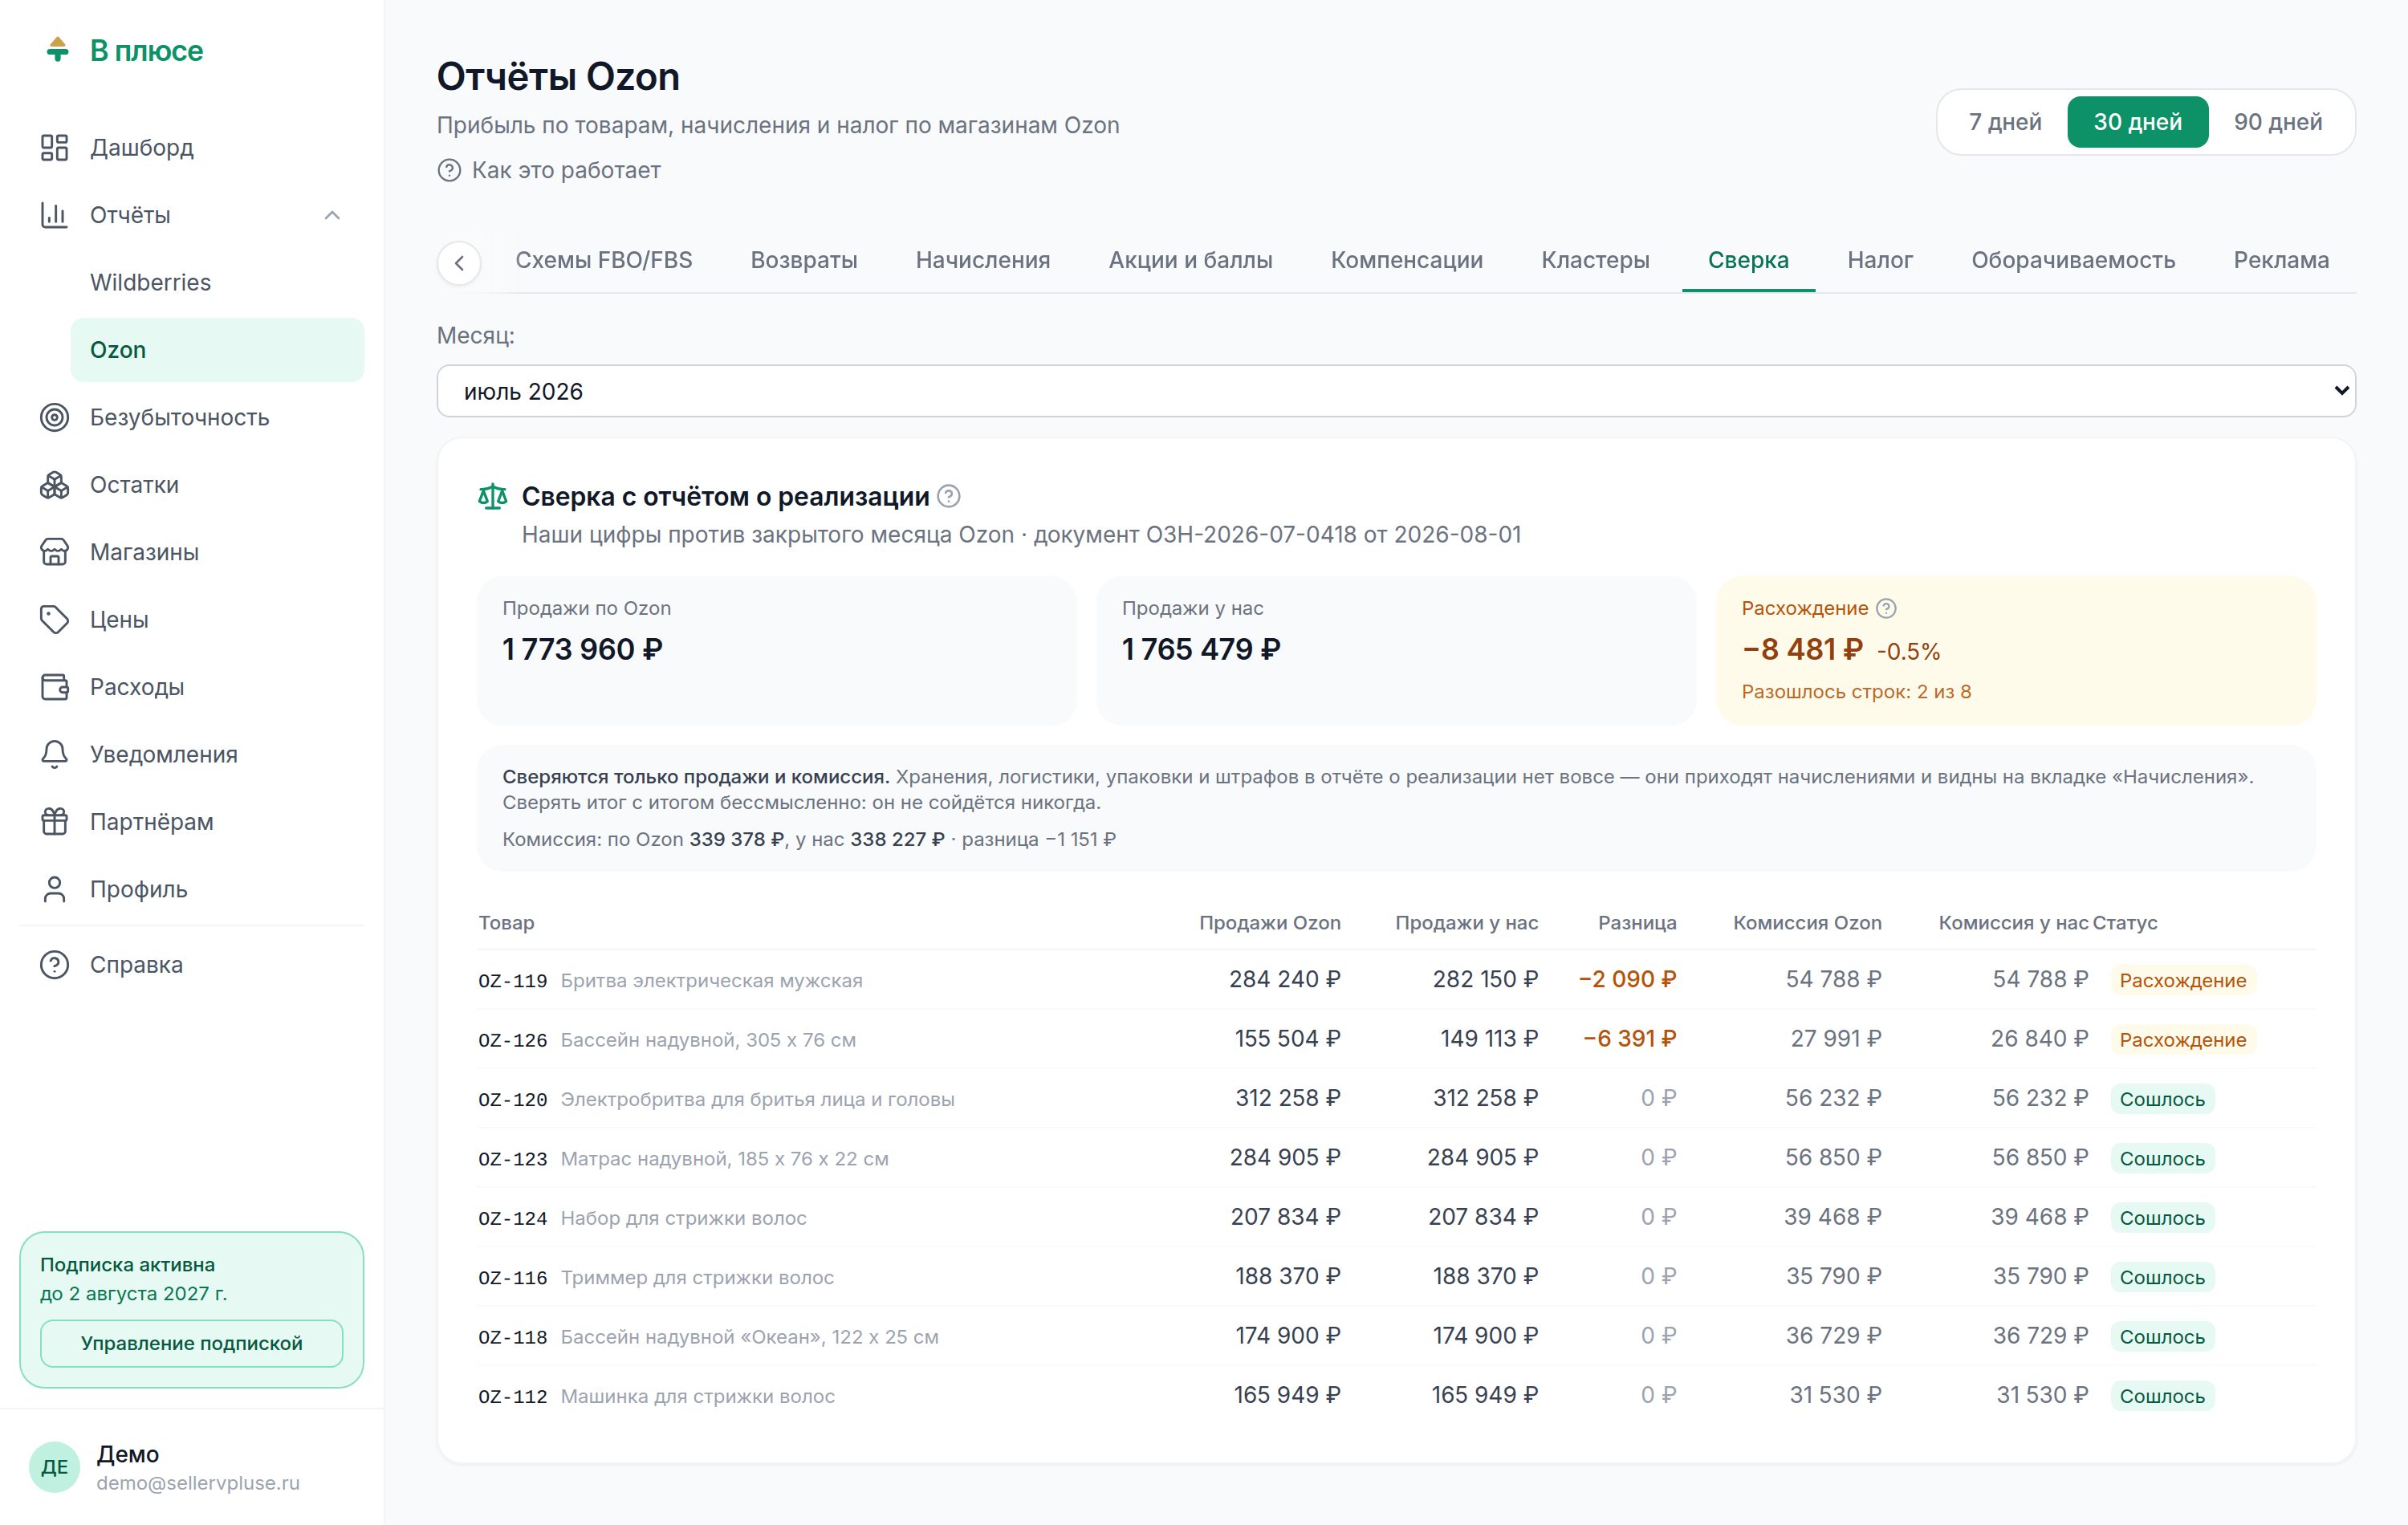The image size is (2408, 1525).
Task: Click the Разница column header
Action: tap(1637, 923)
